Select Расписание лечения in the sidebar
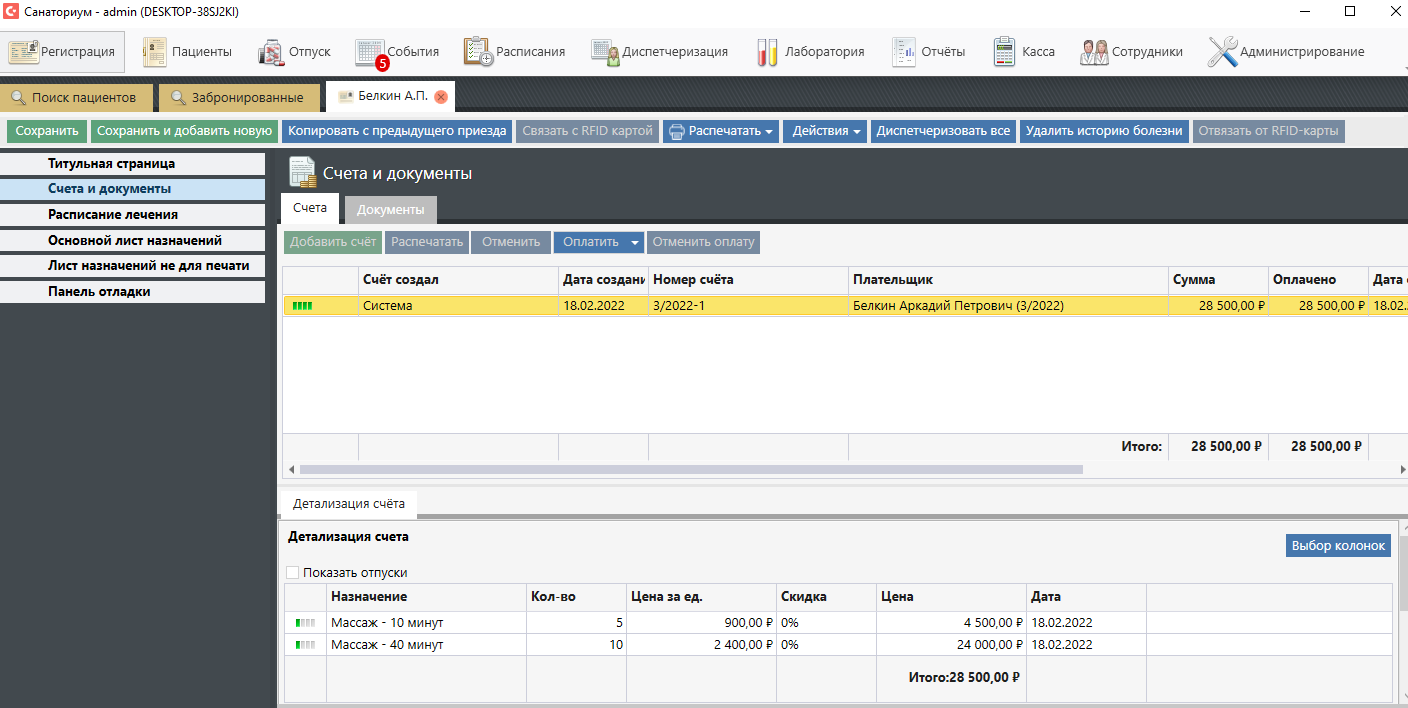This screenshot has height=708, width=1408. pyautogui.click(x=113, y=214)
